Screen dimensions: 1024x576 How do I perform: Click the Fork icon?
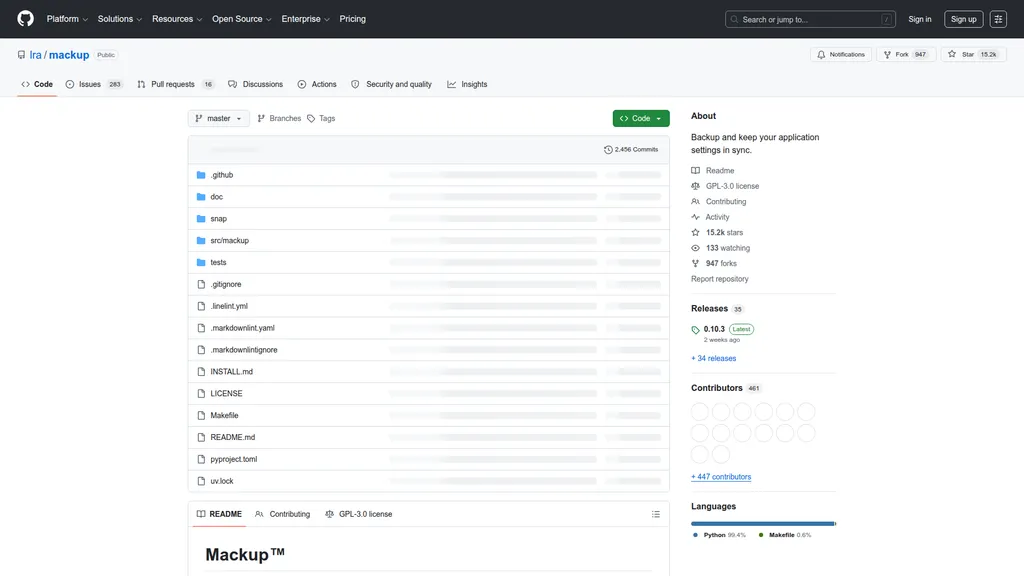click(888, 55)
